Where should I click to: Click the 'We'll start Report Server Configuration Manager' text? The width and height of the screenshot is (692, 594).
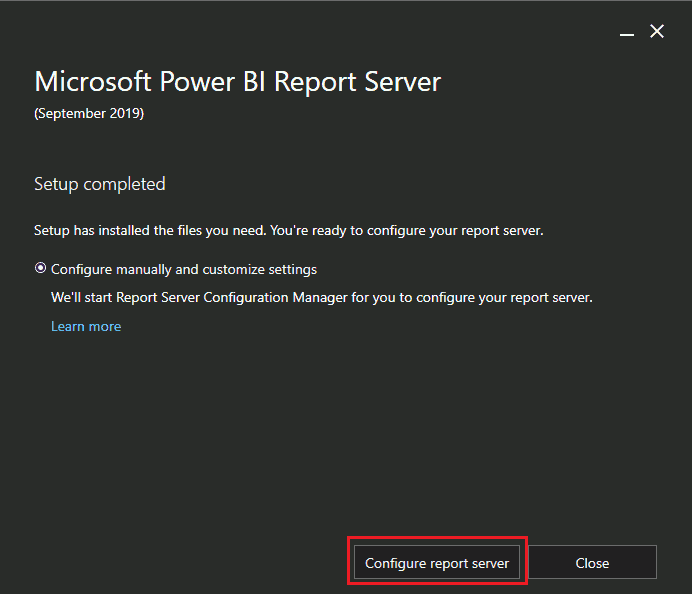(x=322, y=297)
